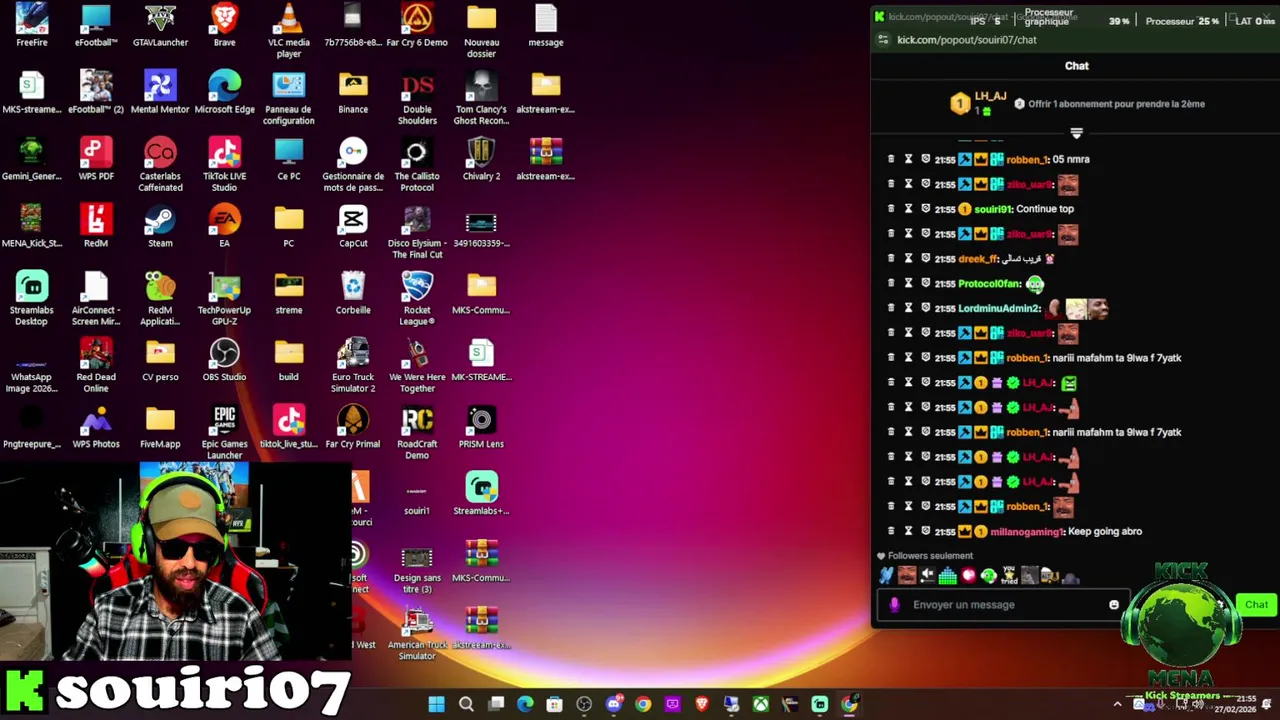
Task: Open the TechPowerUp GPU-Z shortcut
Action: [x=224, y=298]
